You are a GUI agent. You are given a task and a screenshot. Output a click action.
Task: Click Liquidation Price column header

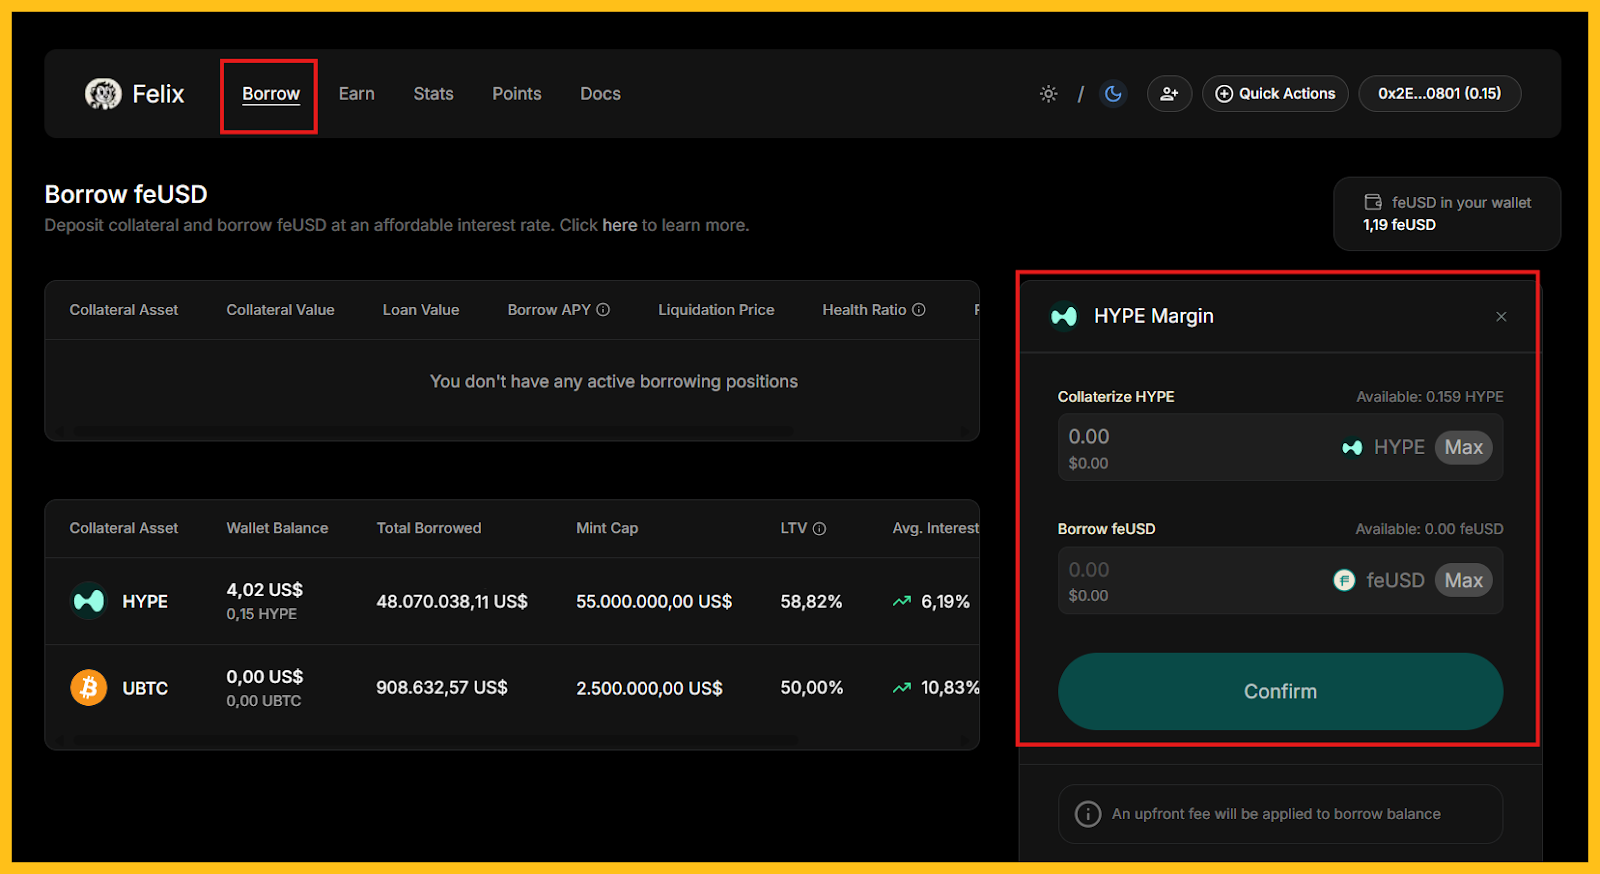point(716,310)
